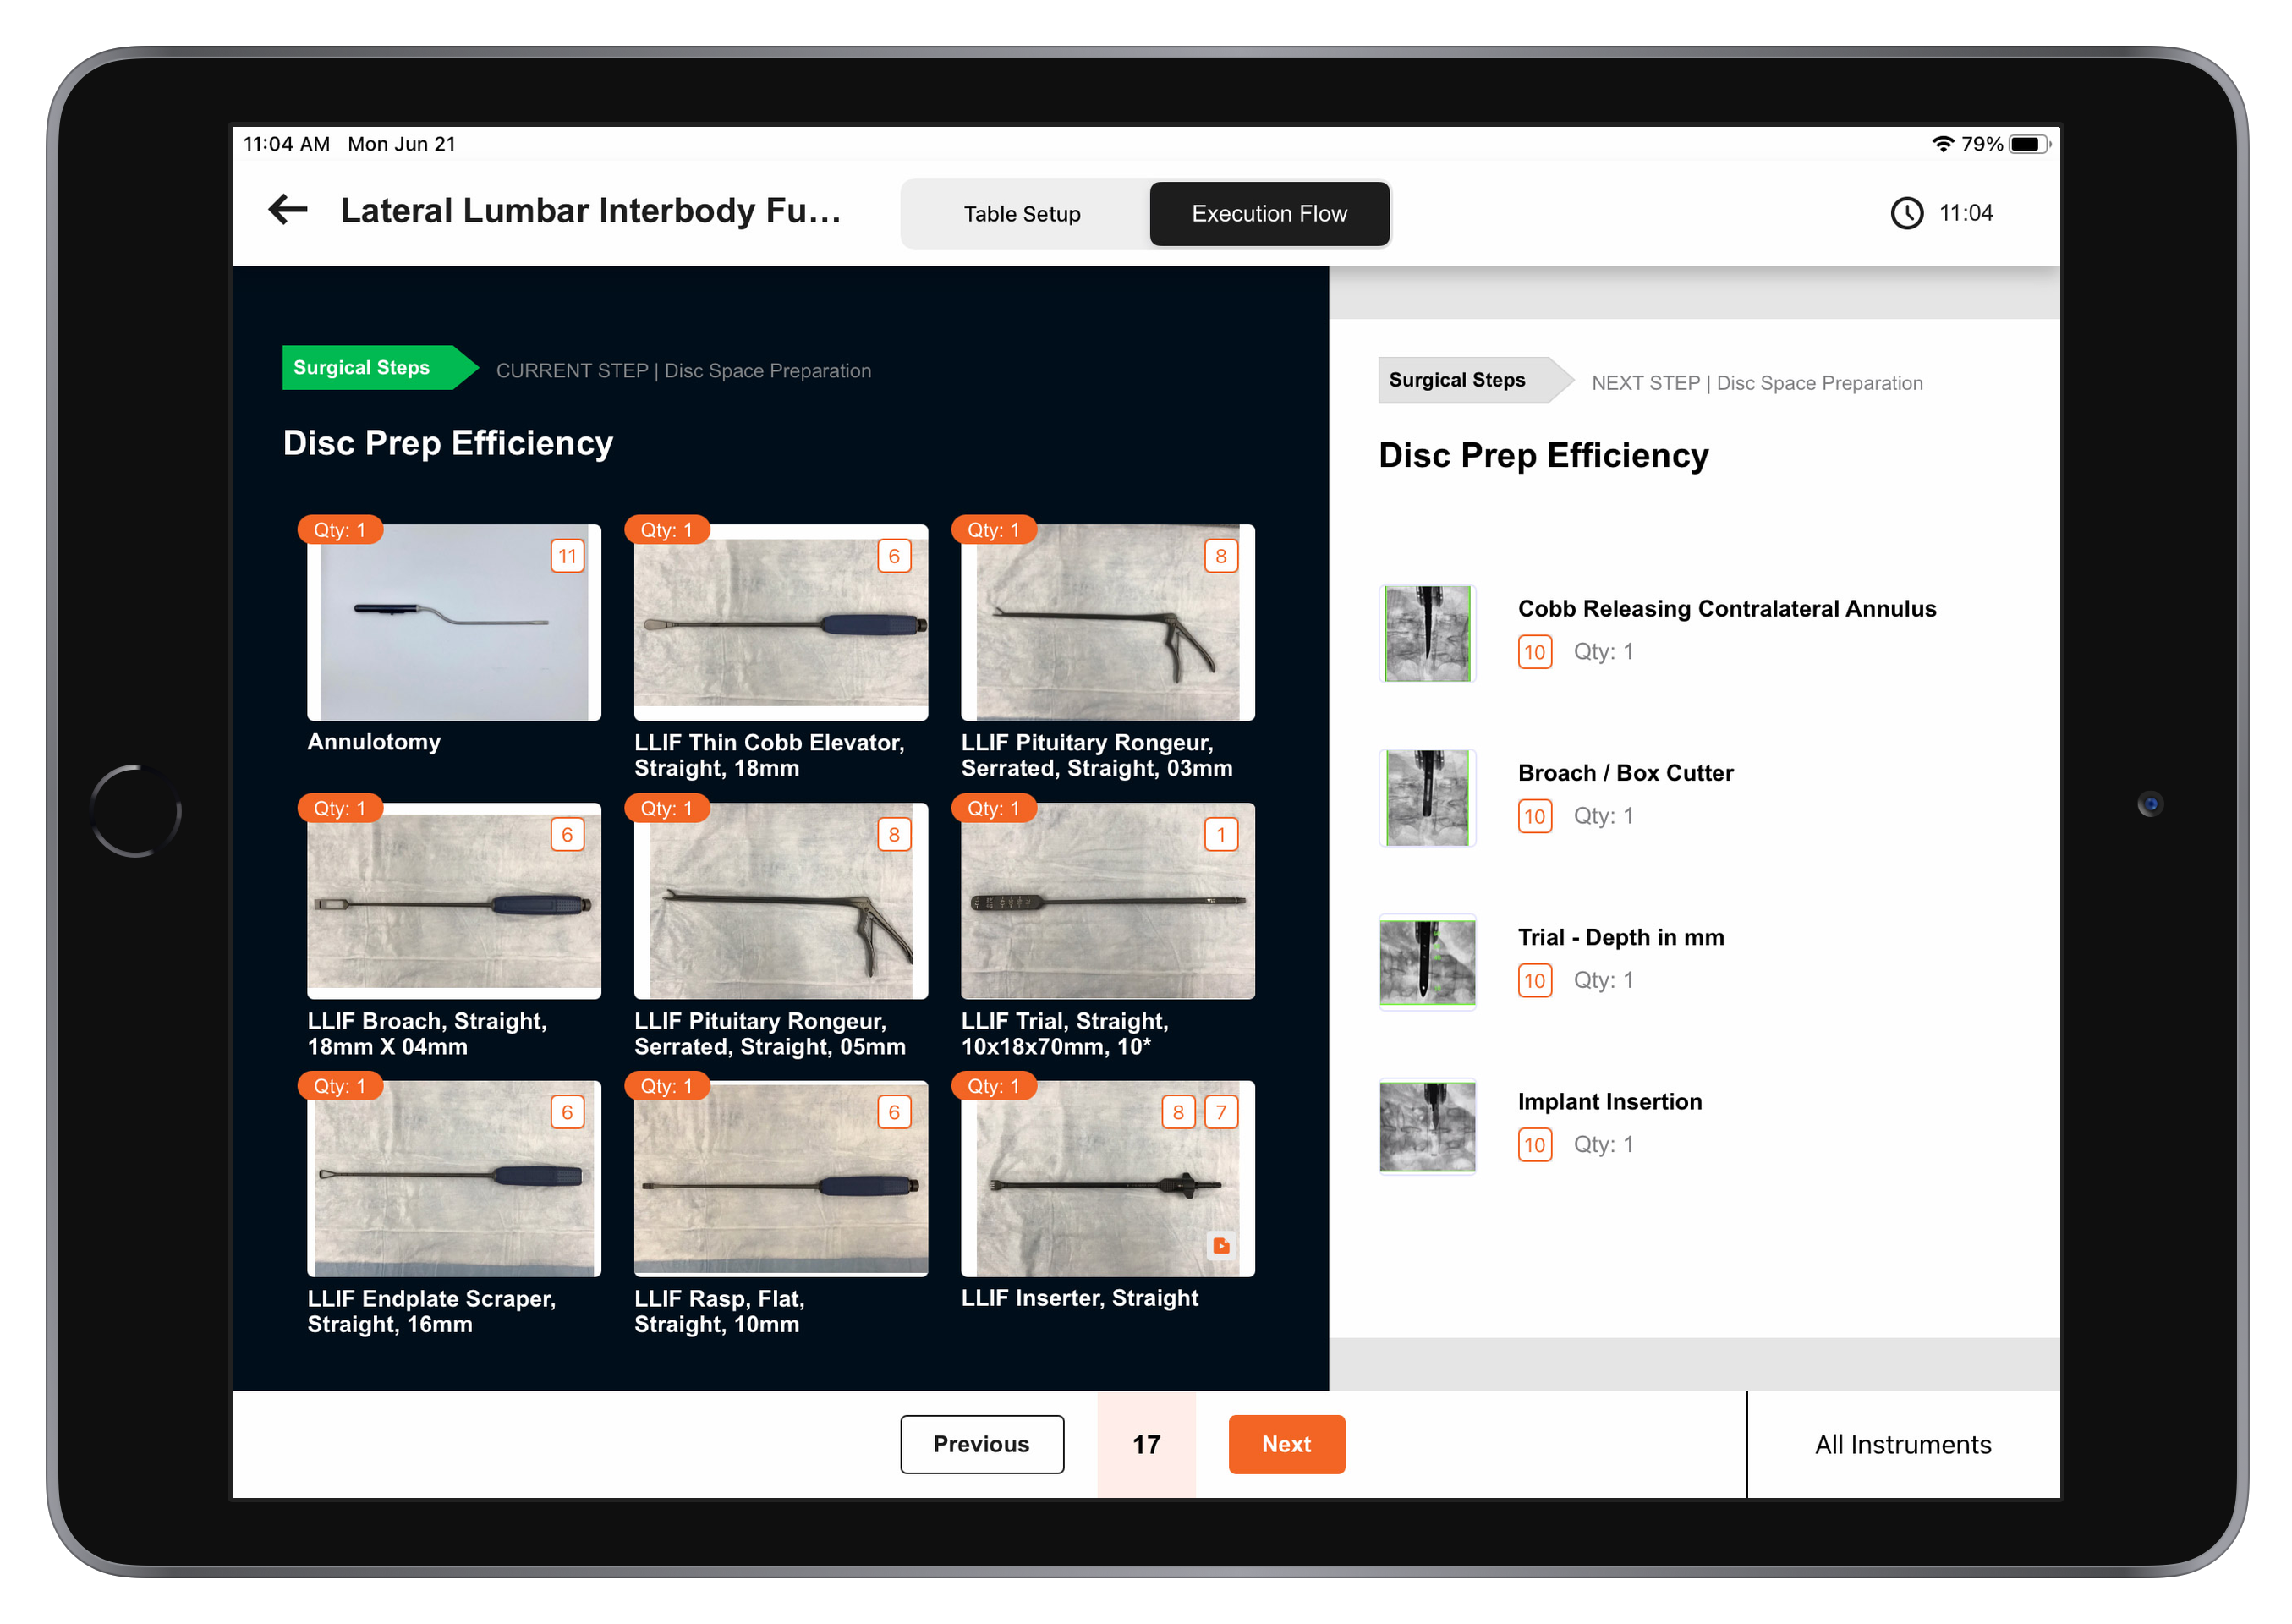This screenshot has height=1624, width=2292.
Task: Click 'NEXT STEP | Disc Space Preparation' text
Action: [1756, 383]
